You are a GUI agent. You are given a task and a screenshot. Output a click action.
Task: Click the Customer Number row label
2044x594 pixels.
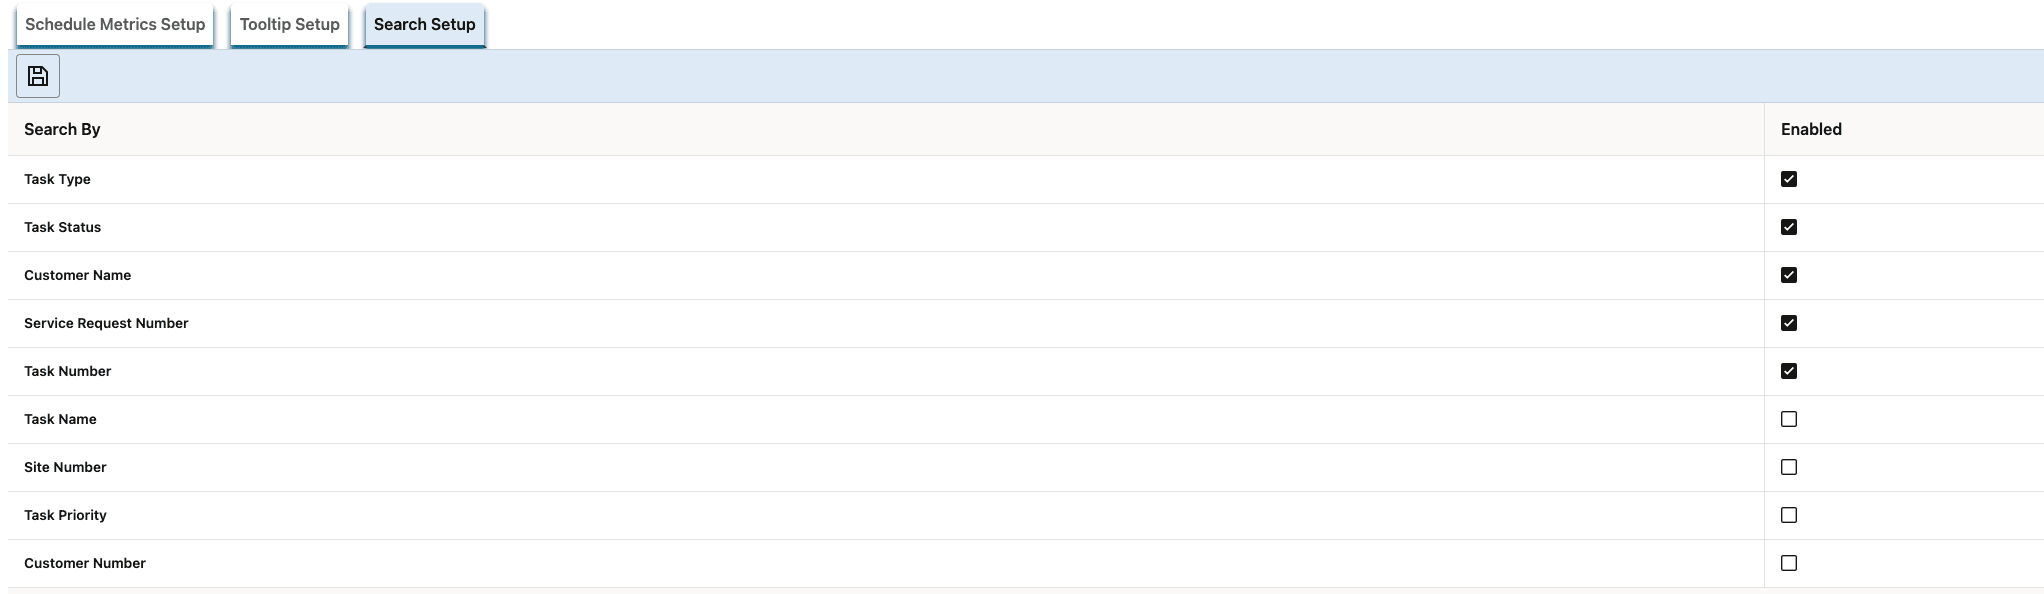[x=85, y=563]
